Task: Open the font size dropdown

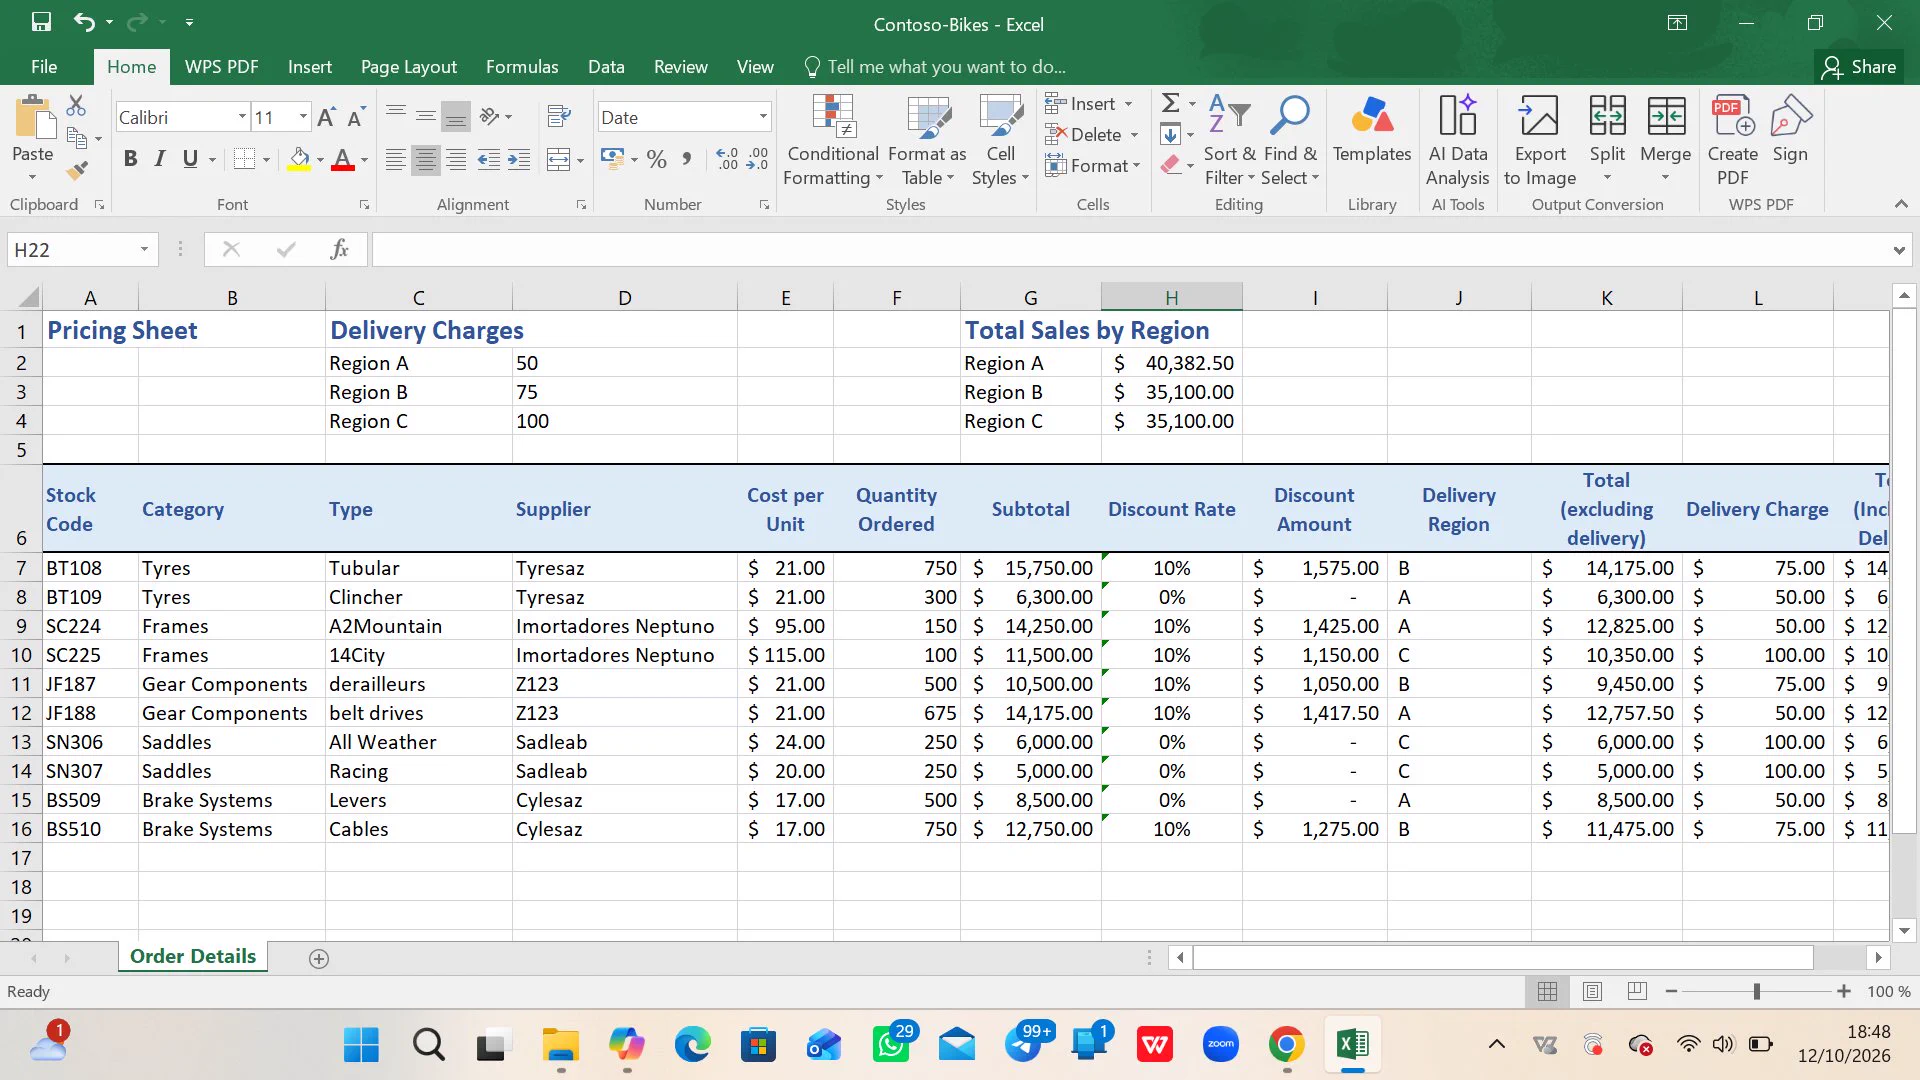Action: click(x=303, y=117)
